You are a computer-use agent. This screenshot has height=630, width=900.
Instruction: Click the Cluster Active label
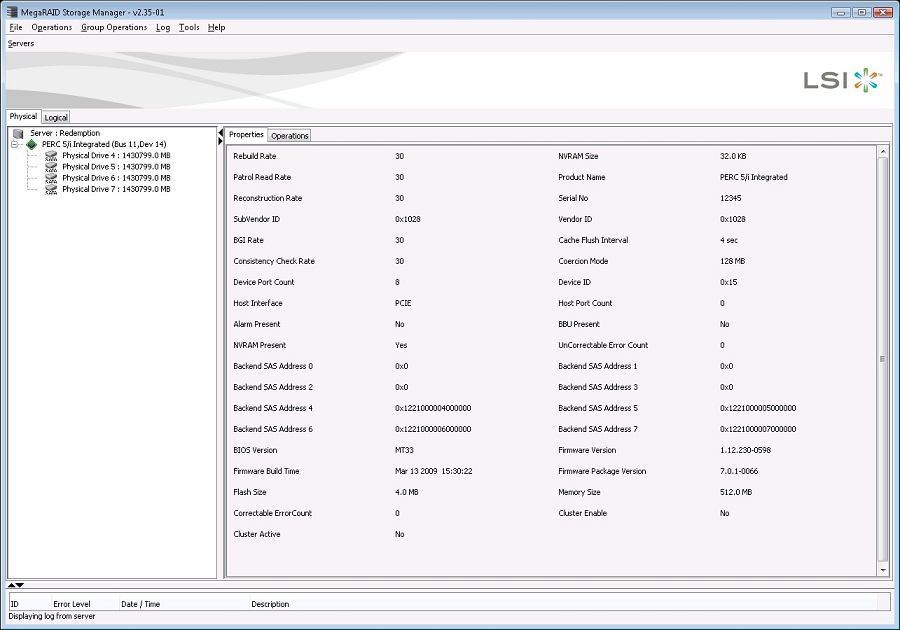click(x=257, y=534)
